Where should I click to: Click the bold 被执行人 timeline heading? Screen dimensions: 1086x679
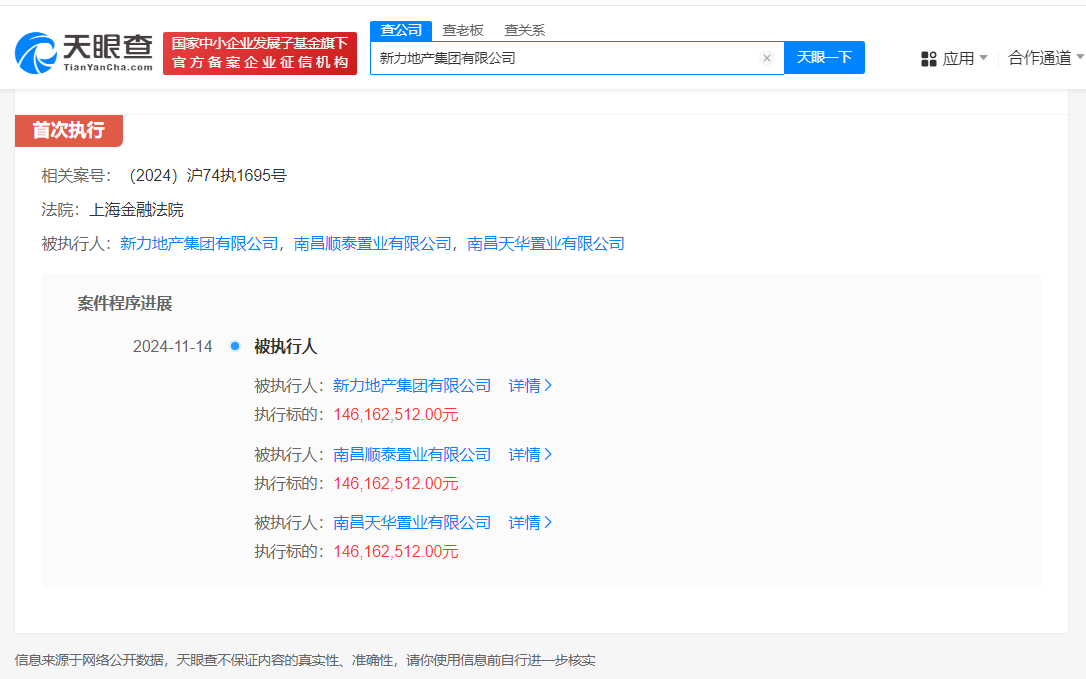[x=285, y=346]
